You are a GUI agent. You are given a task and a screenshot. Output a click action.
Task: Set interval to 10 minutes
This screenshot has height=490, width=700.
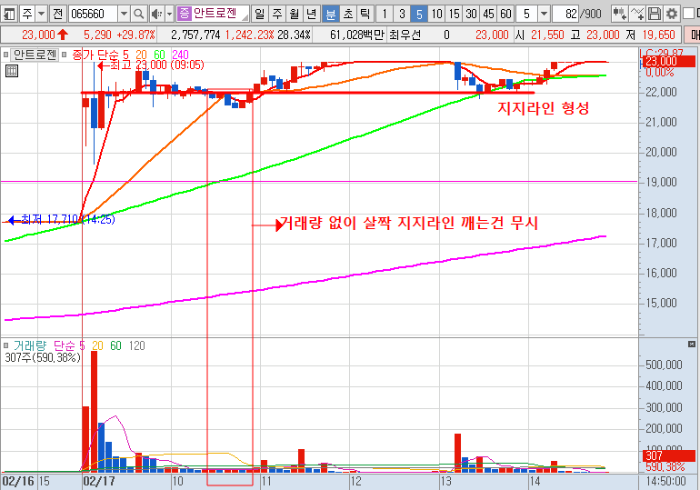point(437,14)
